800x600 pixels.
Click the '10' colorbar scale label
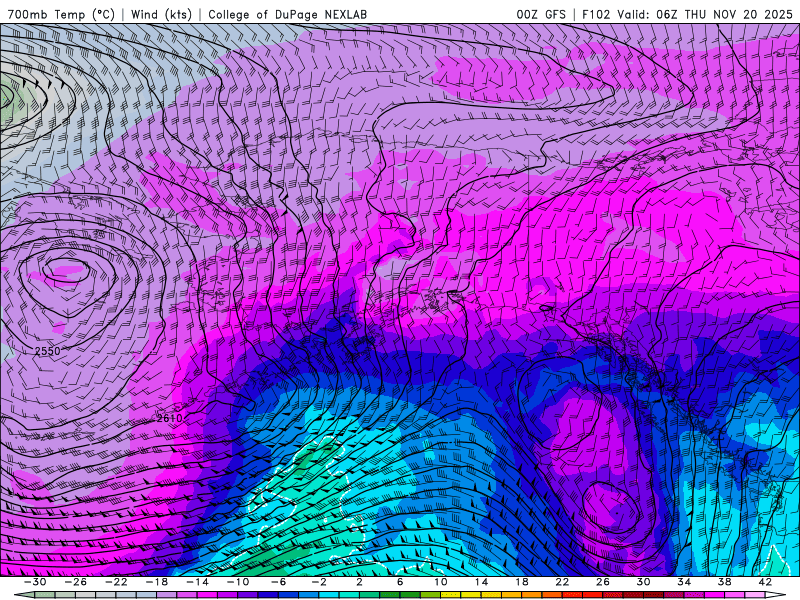441,582
